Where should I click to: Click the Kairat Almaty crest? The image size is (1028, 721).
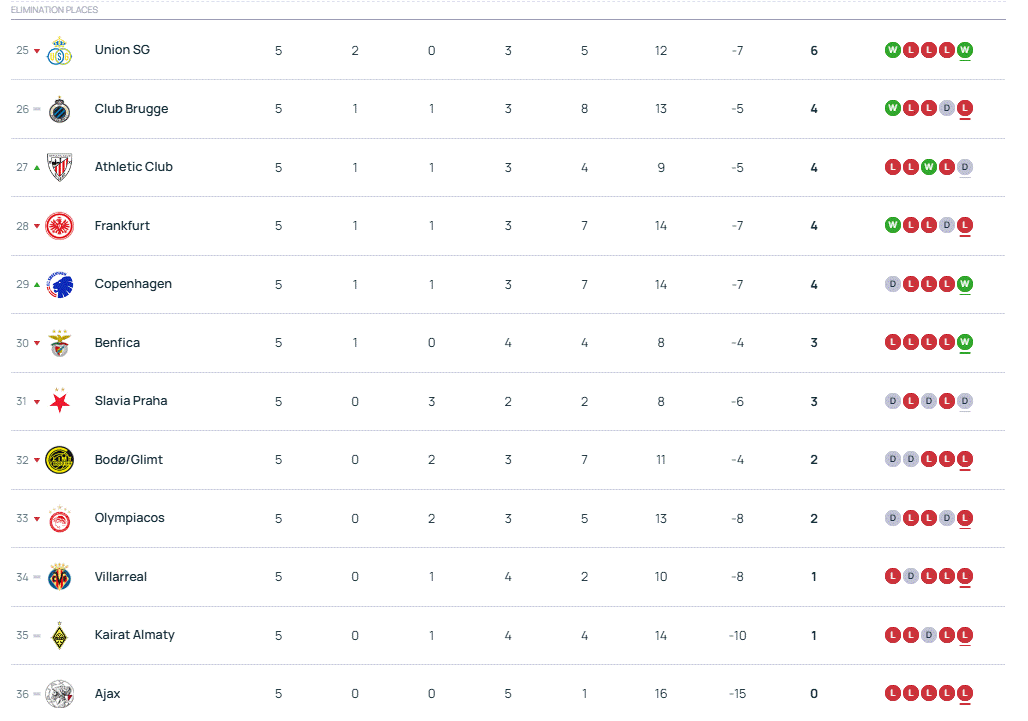tap(60, 636)
